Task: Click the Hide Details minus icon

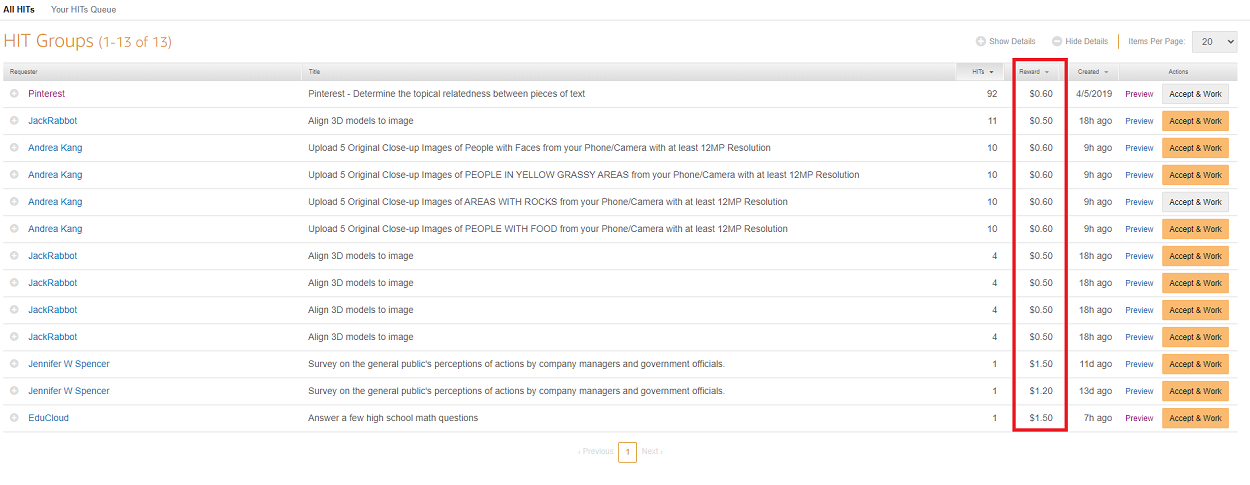Action: point(1057,41)
